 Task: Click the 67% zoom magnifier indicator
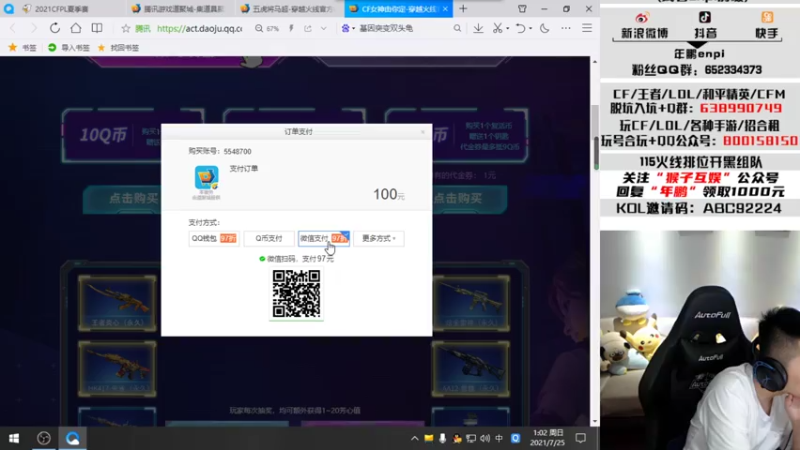tap(267, 29)
